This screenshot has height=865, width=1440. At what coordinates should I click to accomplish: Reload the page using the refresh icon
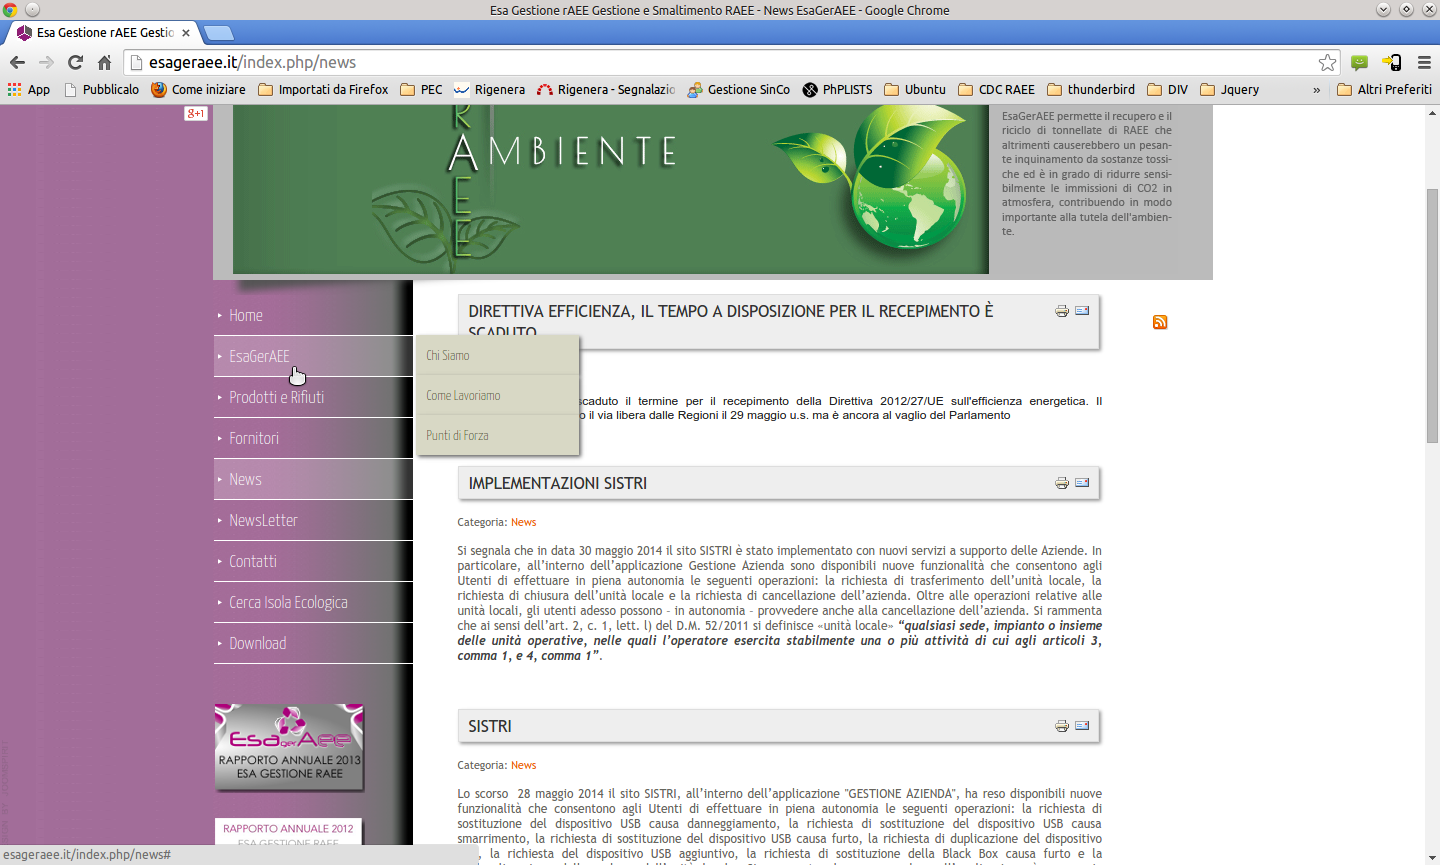[75, 62]
